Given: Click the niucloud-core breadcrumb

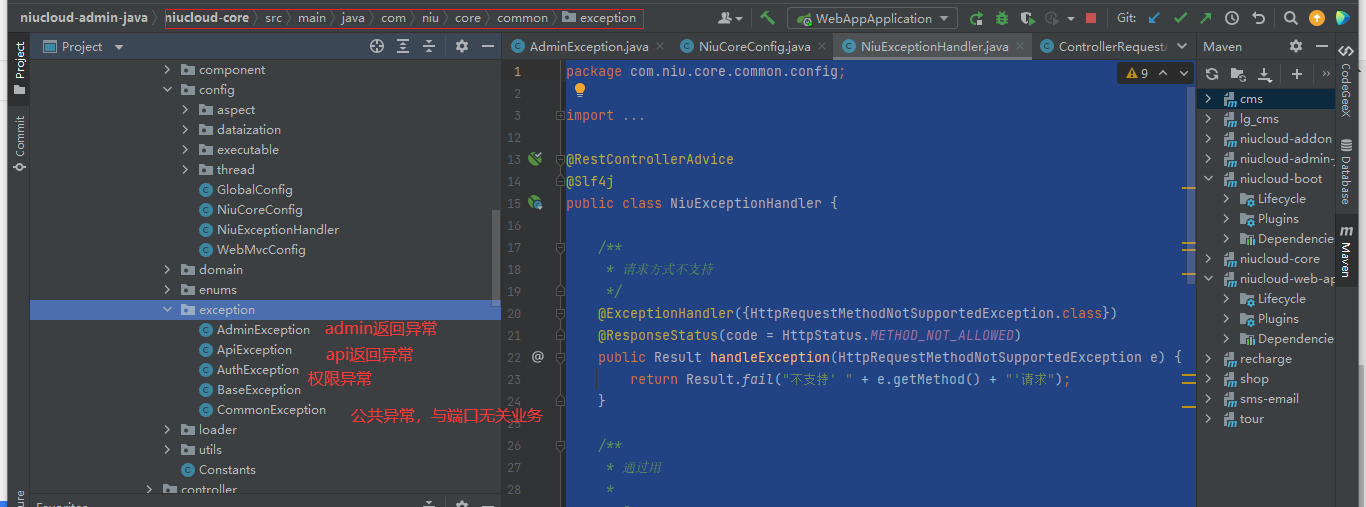Looking at the screenshot, I should (x=207, y=18).
